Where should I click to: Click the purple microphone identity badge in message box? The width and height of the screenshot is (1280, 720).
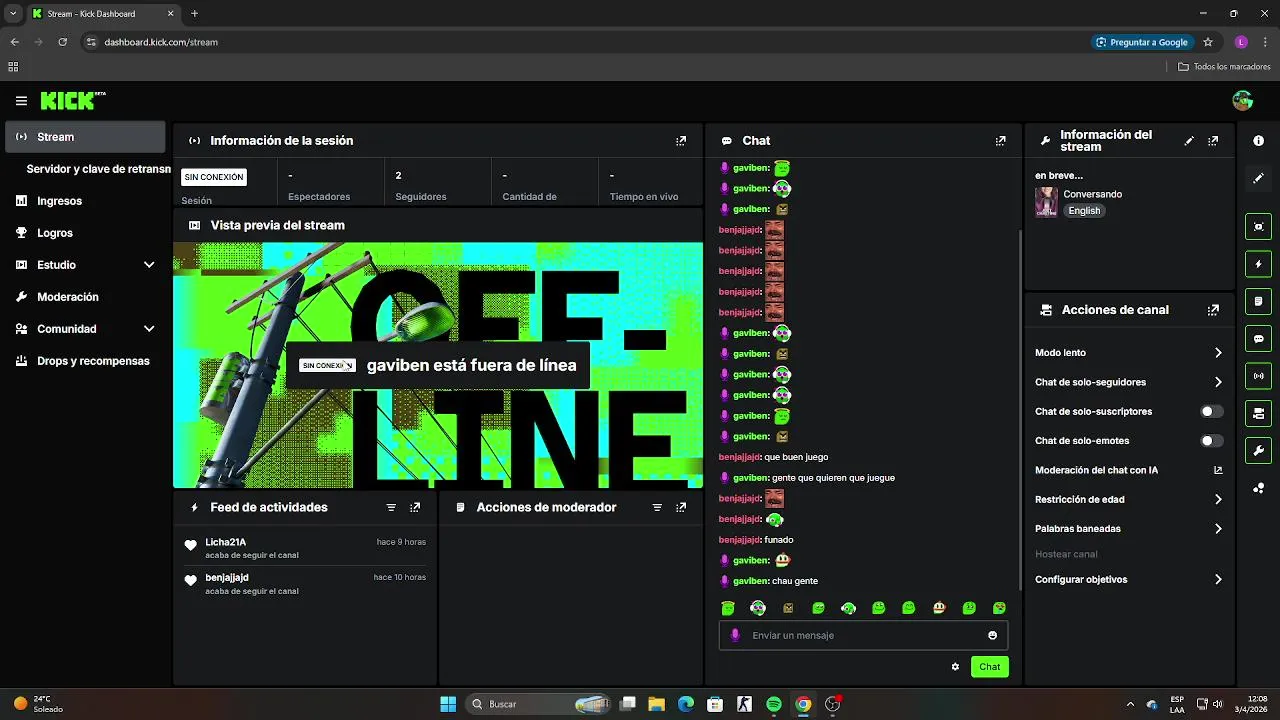pyautogui.click(x=735, y=635)
